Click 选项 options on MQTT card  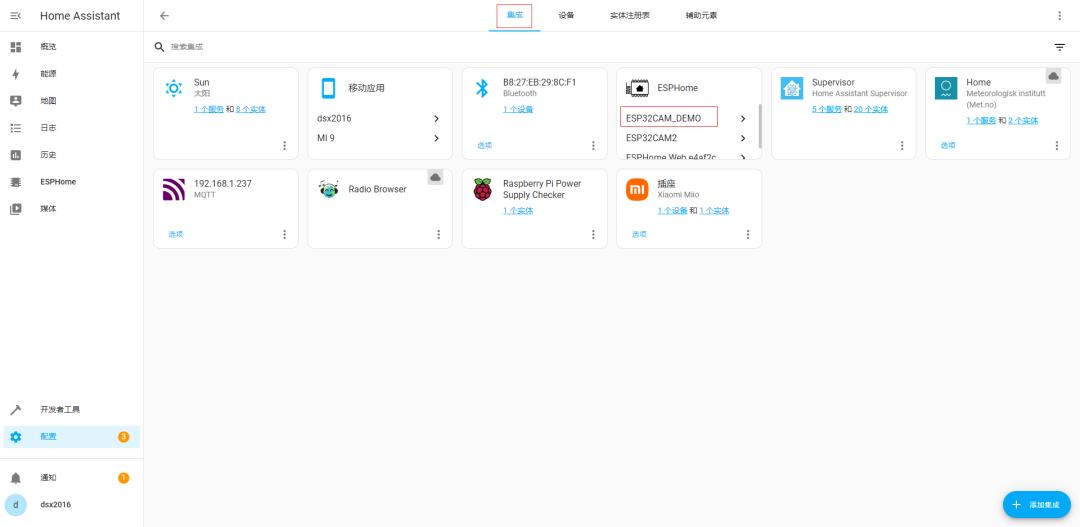point(176,234)
